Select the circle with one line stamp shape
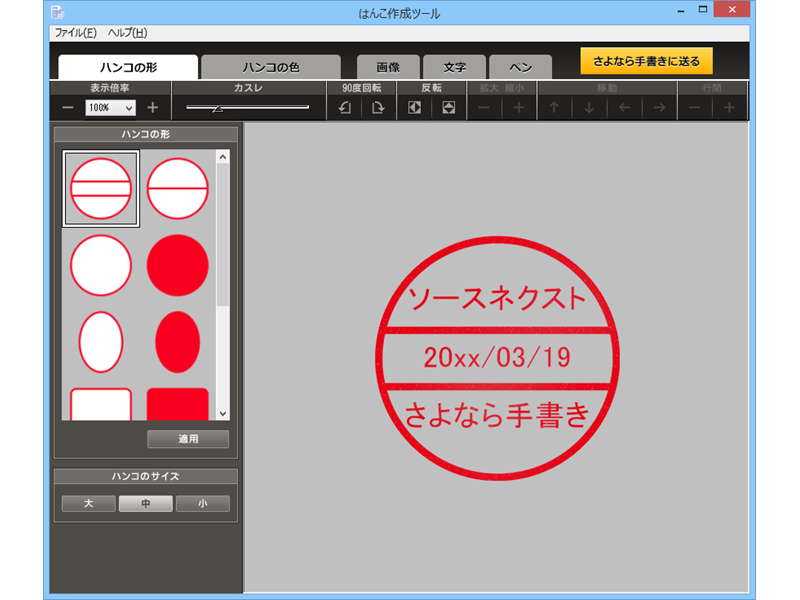Screen dimensions: 800x600 pos(178,189)
